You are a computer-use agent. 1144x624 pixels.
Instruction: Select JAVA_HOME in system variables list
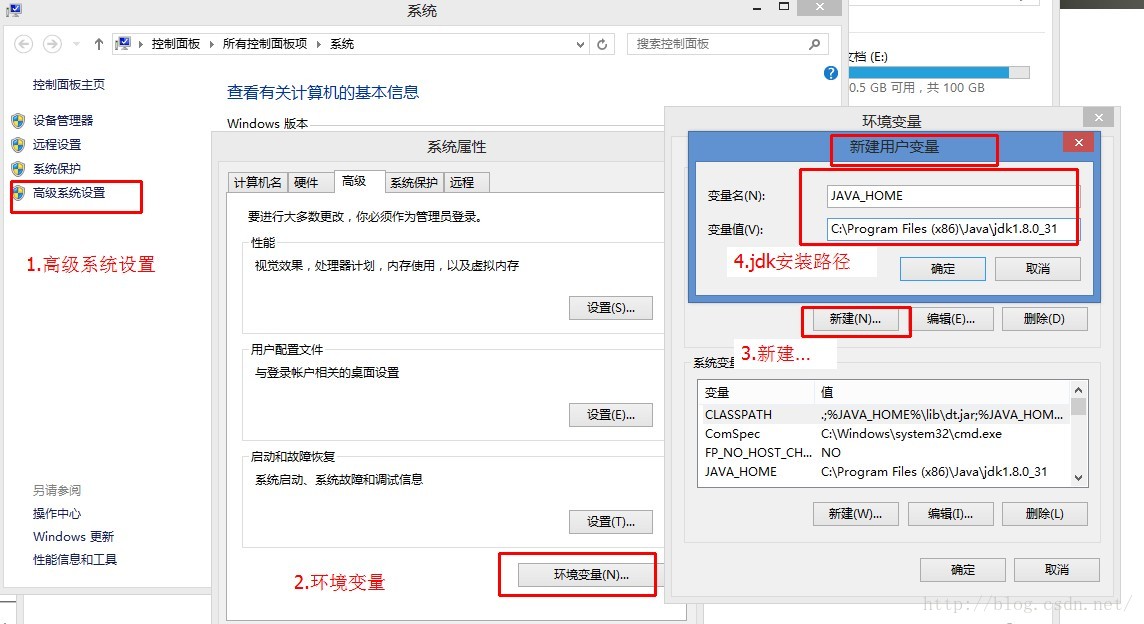(884, 471)
